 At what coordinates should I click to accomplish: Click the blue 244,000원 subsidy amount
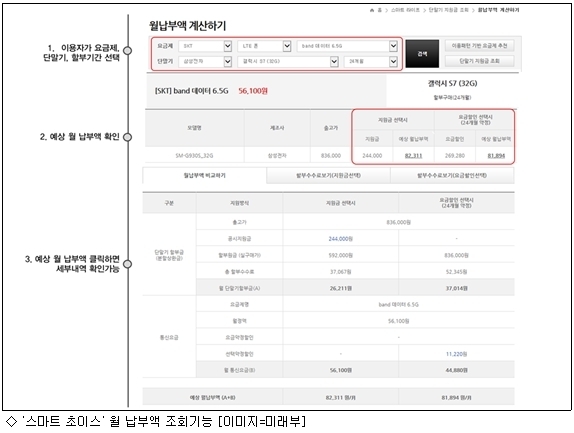coord(340,239)
